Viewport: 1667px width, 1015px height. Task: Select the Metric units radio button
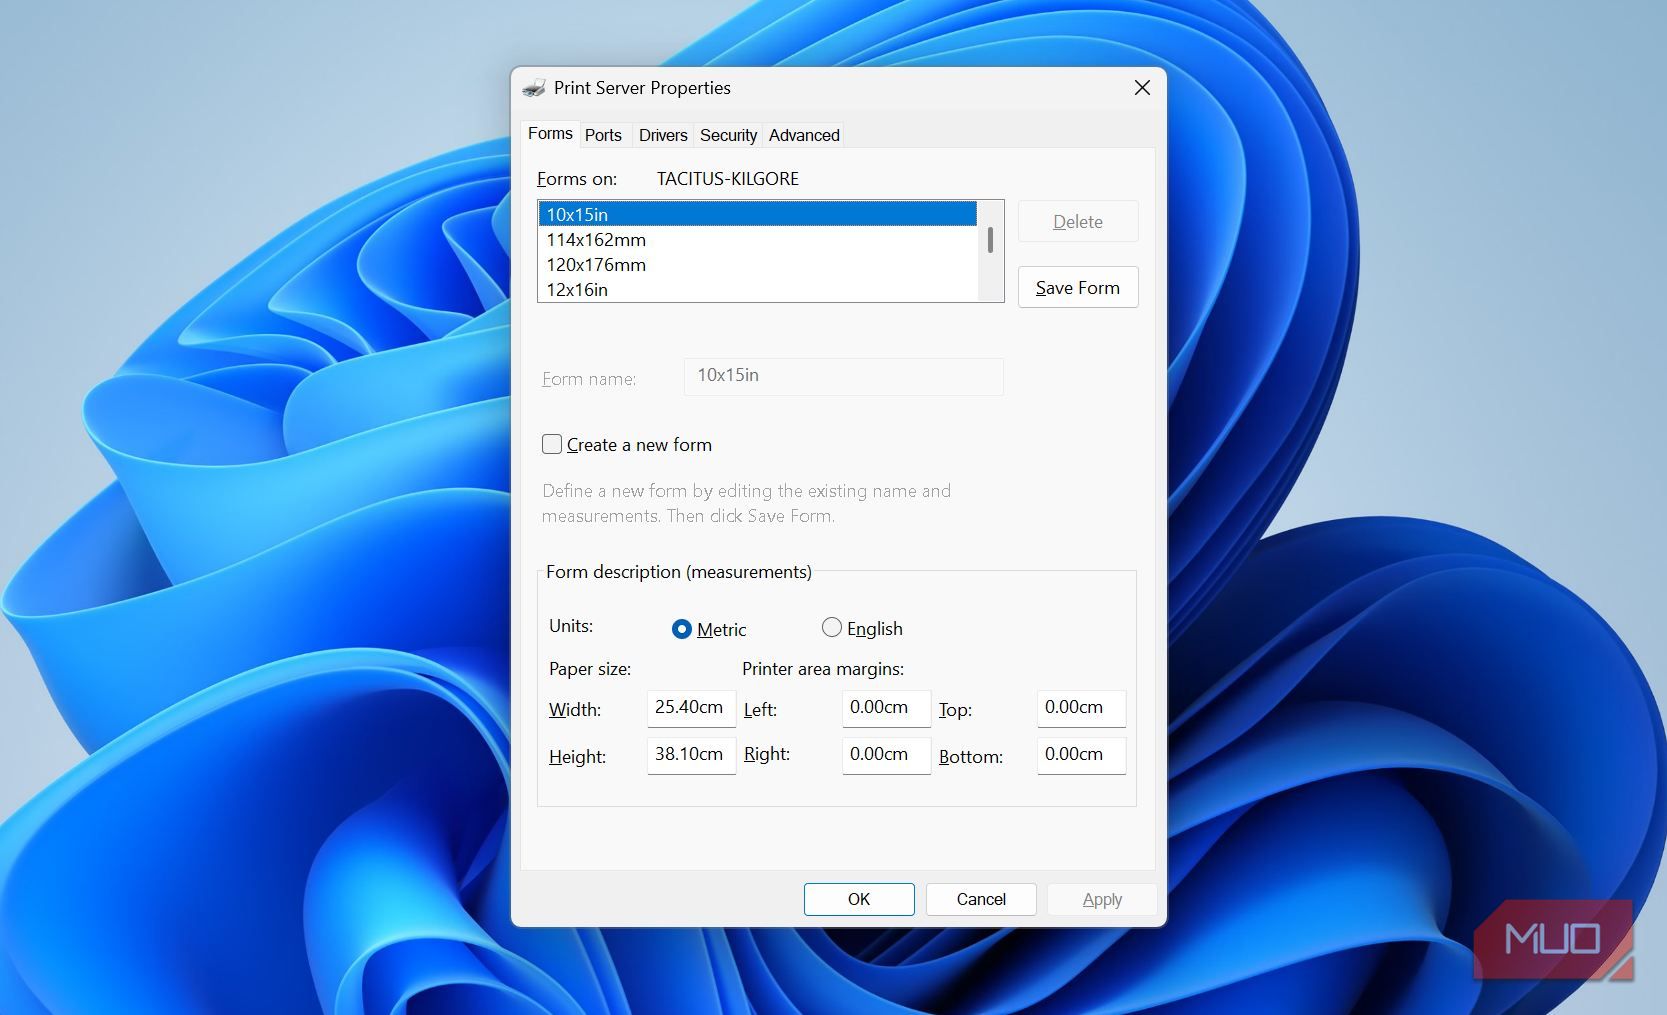[x=682, y=629]
